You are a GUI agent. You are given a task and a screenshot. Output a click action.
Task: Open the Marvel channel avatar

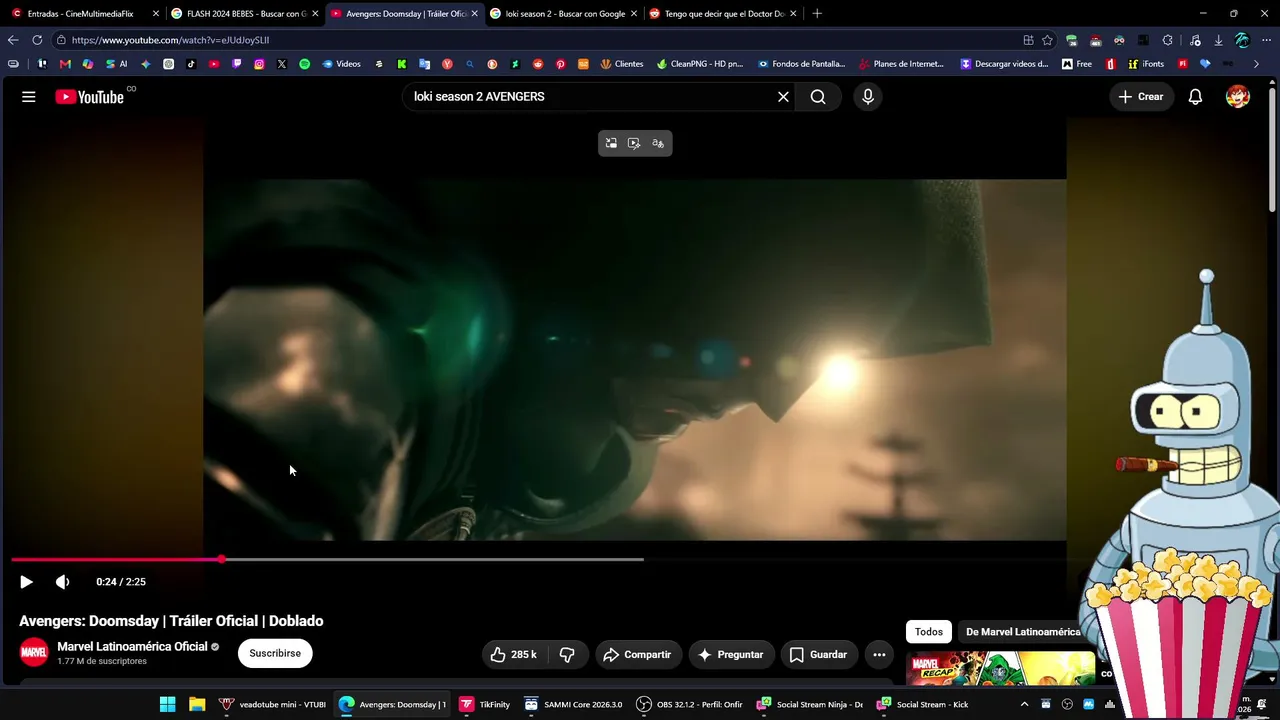(34, 653)
